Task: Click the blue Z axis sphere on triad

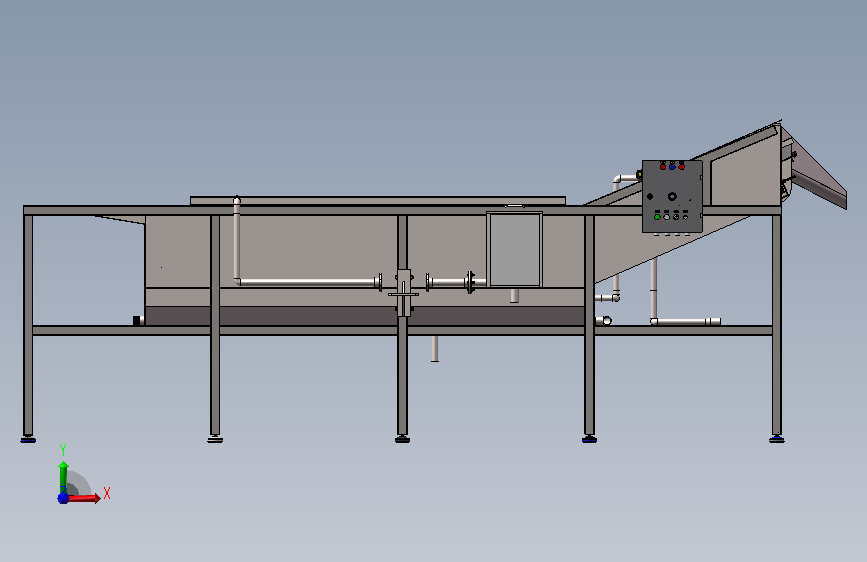Action: 63,498
